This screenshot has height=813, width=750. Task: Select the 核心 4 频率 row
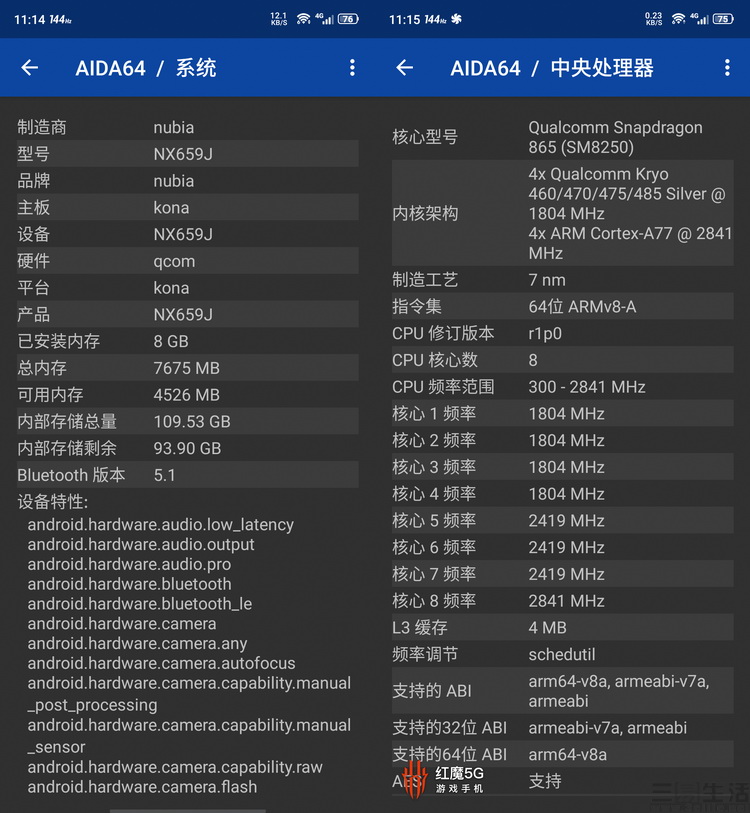(563, 493)
